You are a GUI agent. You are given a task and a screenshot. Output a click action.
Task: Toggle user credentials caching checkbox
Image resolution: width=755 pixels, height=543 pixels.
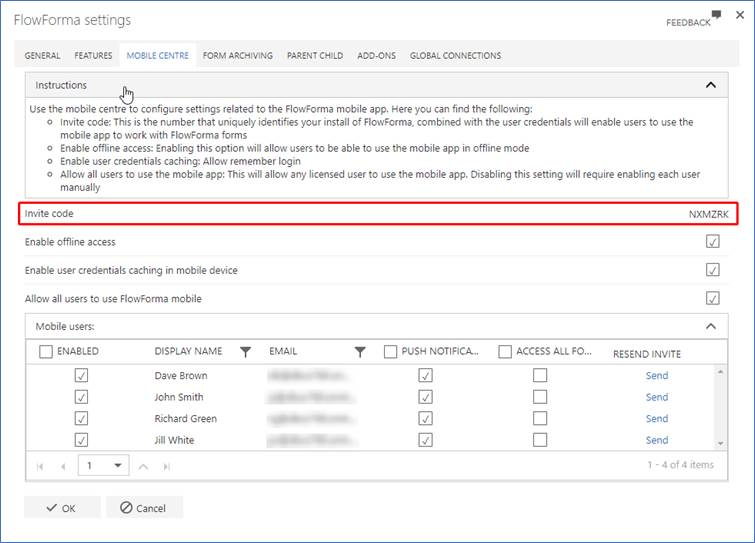click(713, 270)
